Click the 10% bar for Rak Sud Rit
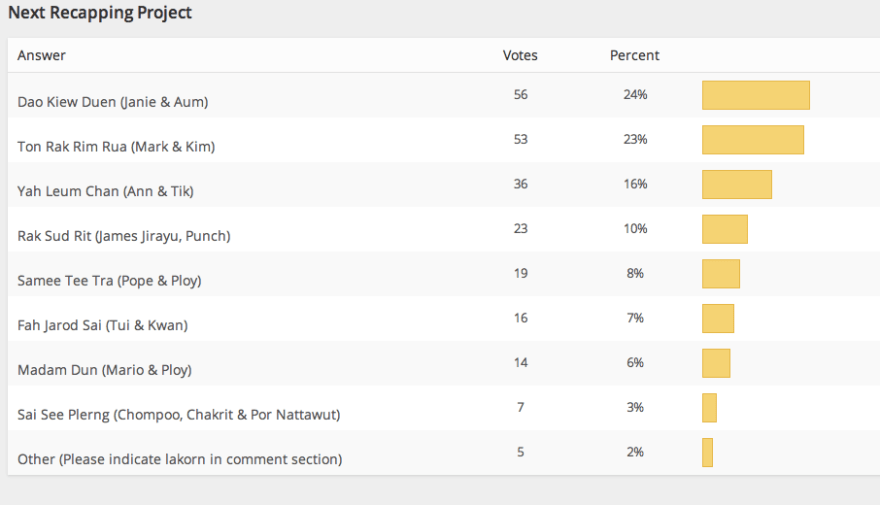Screen dimensions: 880x505 (724, 229)
